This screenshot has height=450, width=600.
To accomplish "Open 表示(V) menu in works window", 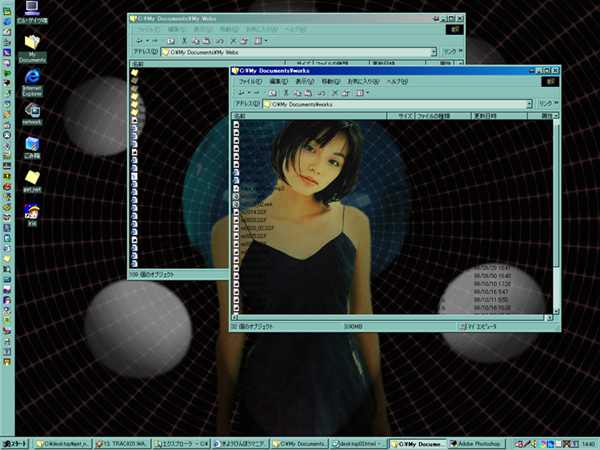I will [x=305, y=82].
